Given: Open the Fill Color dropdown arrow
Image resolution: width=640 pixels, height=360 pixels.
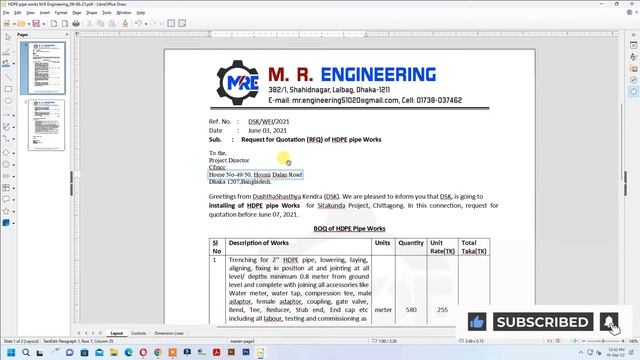Looking at the screenshot, I should tap(13, 64).
